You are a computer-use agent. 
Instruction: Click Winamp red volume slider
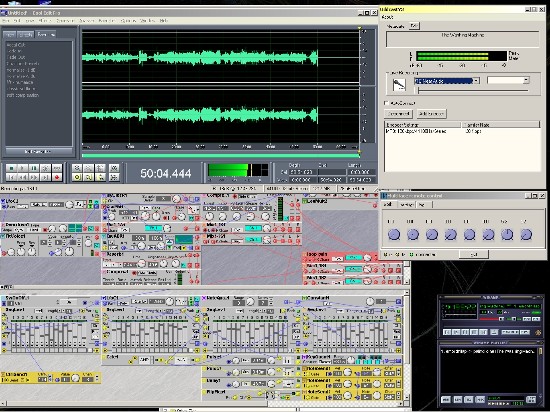(492, 319)
